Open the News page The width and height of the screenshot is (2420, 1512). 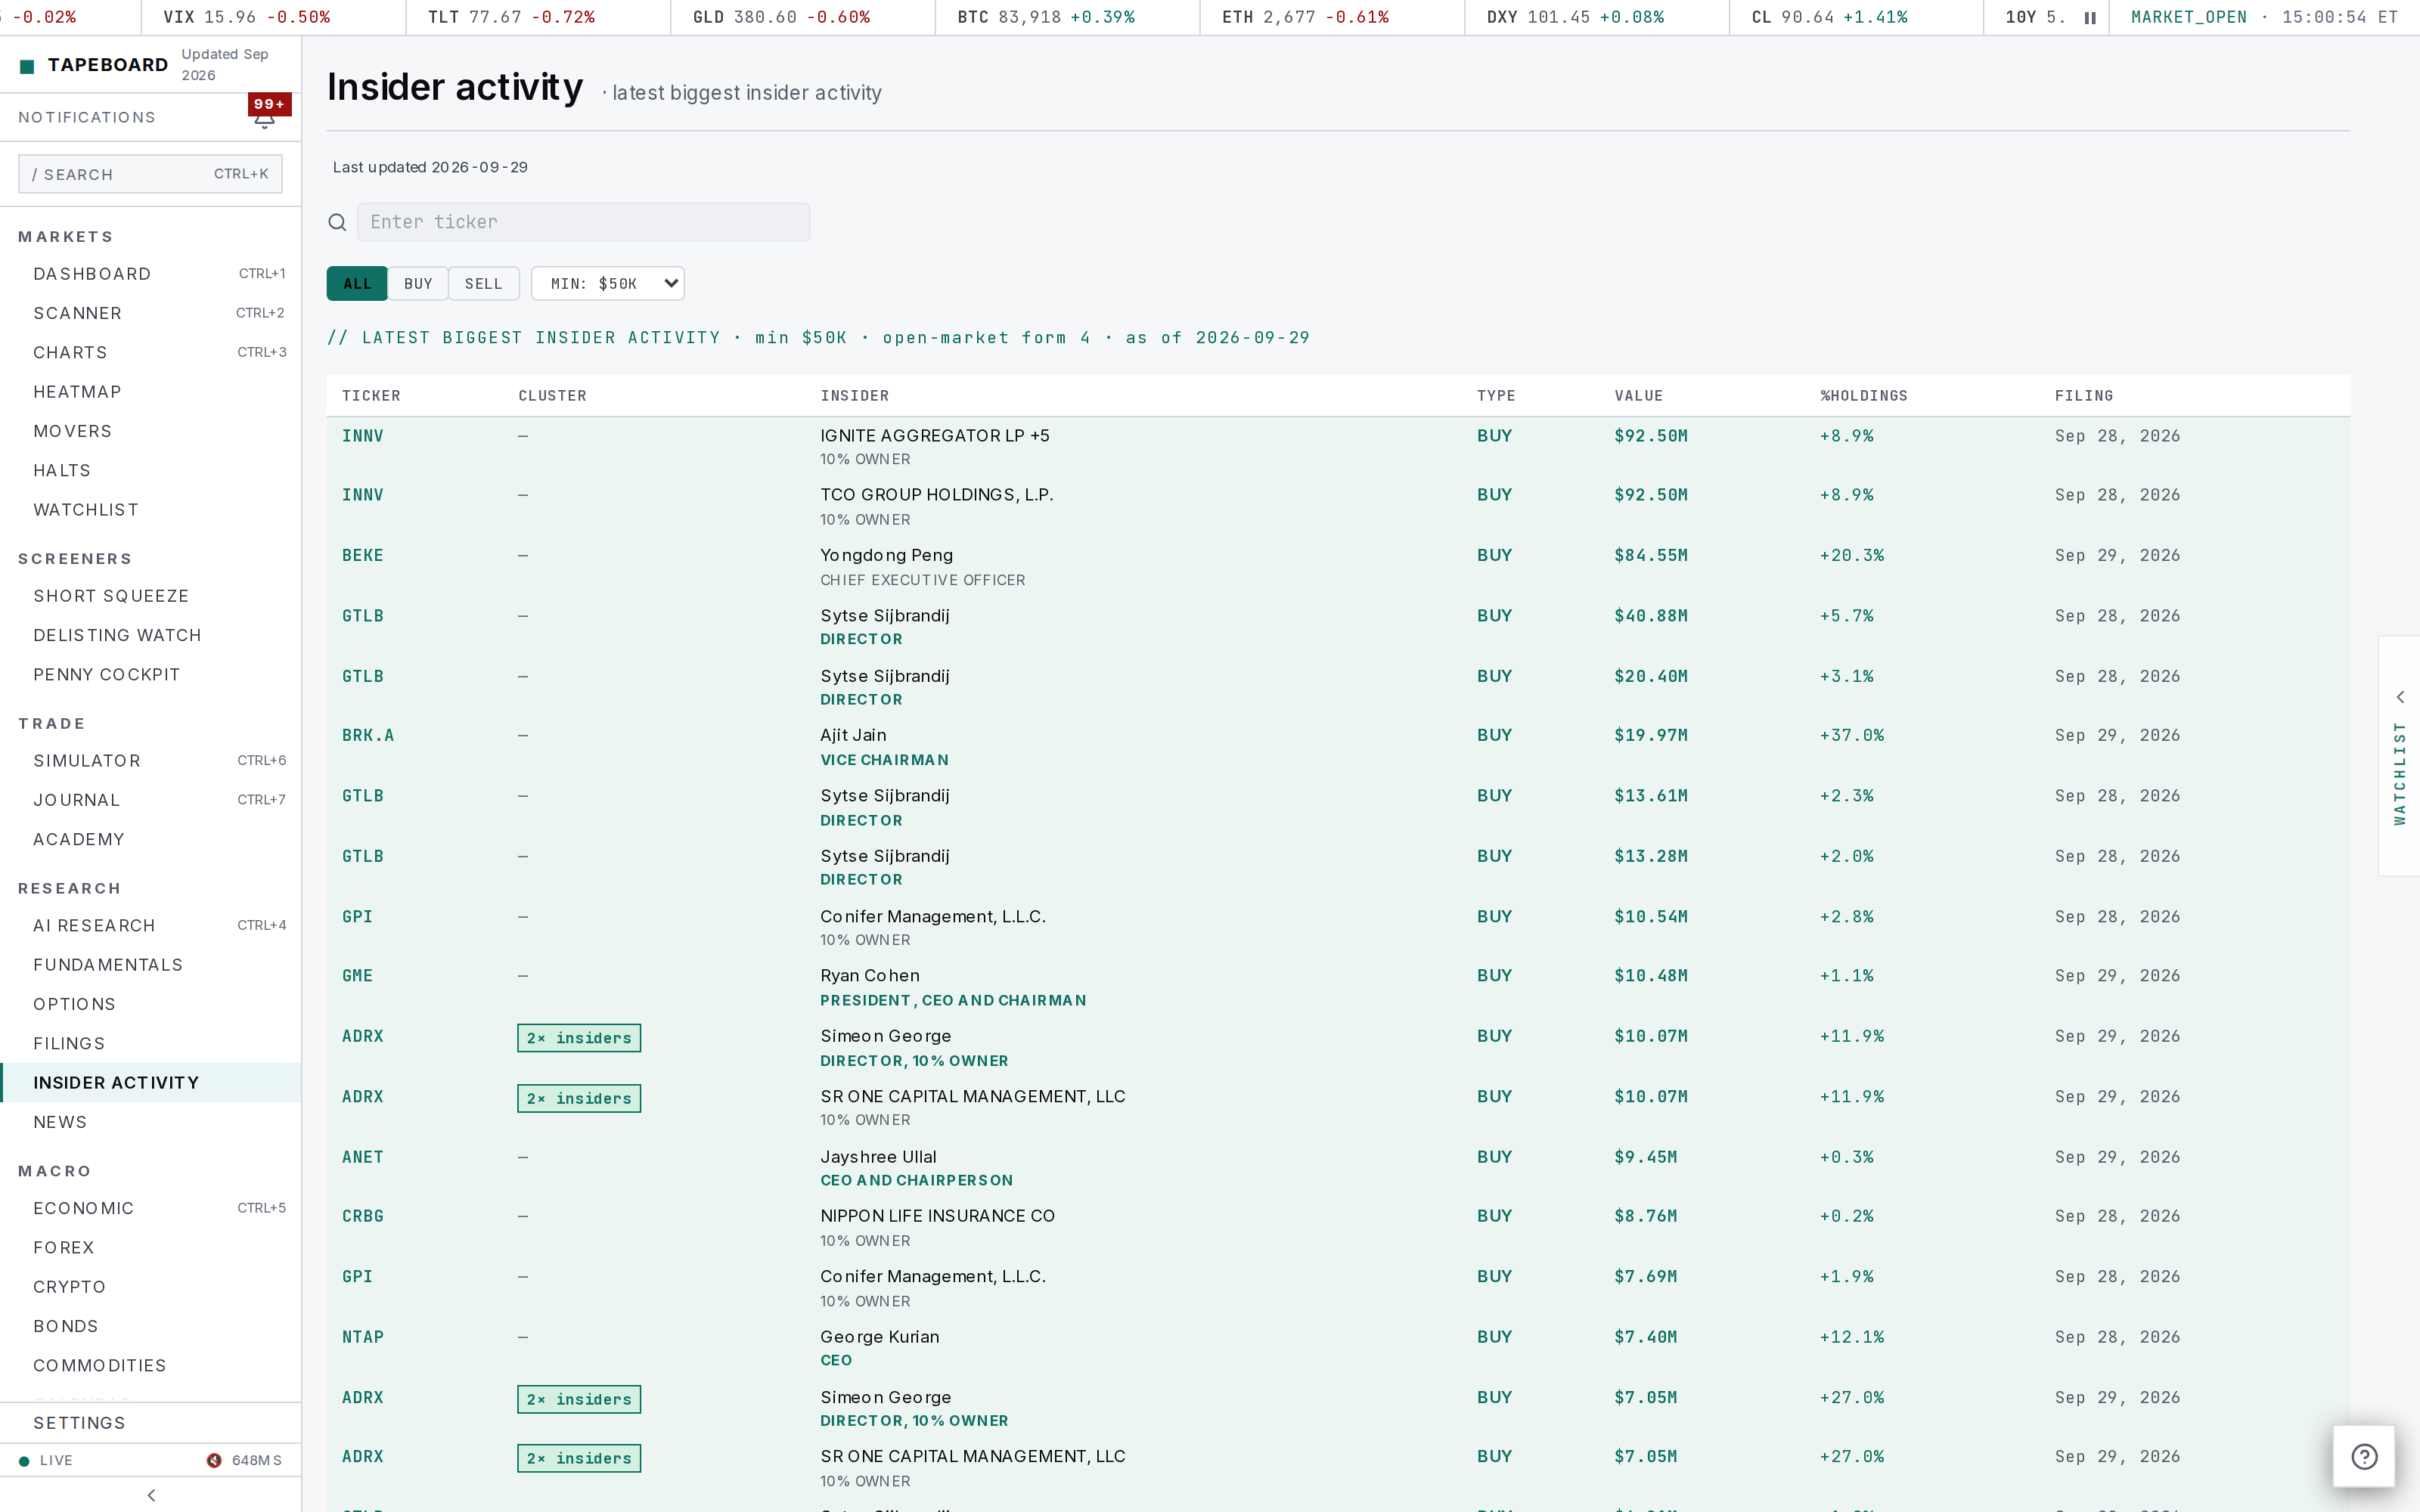click(150, 1122)
